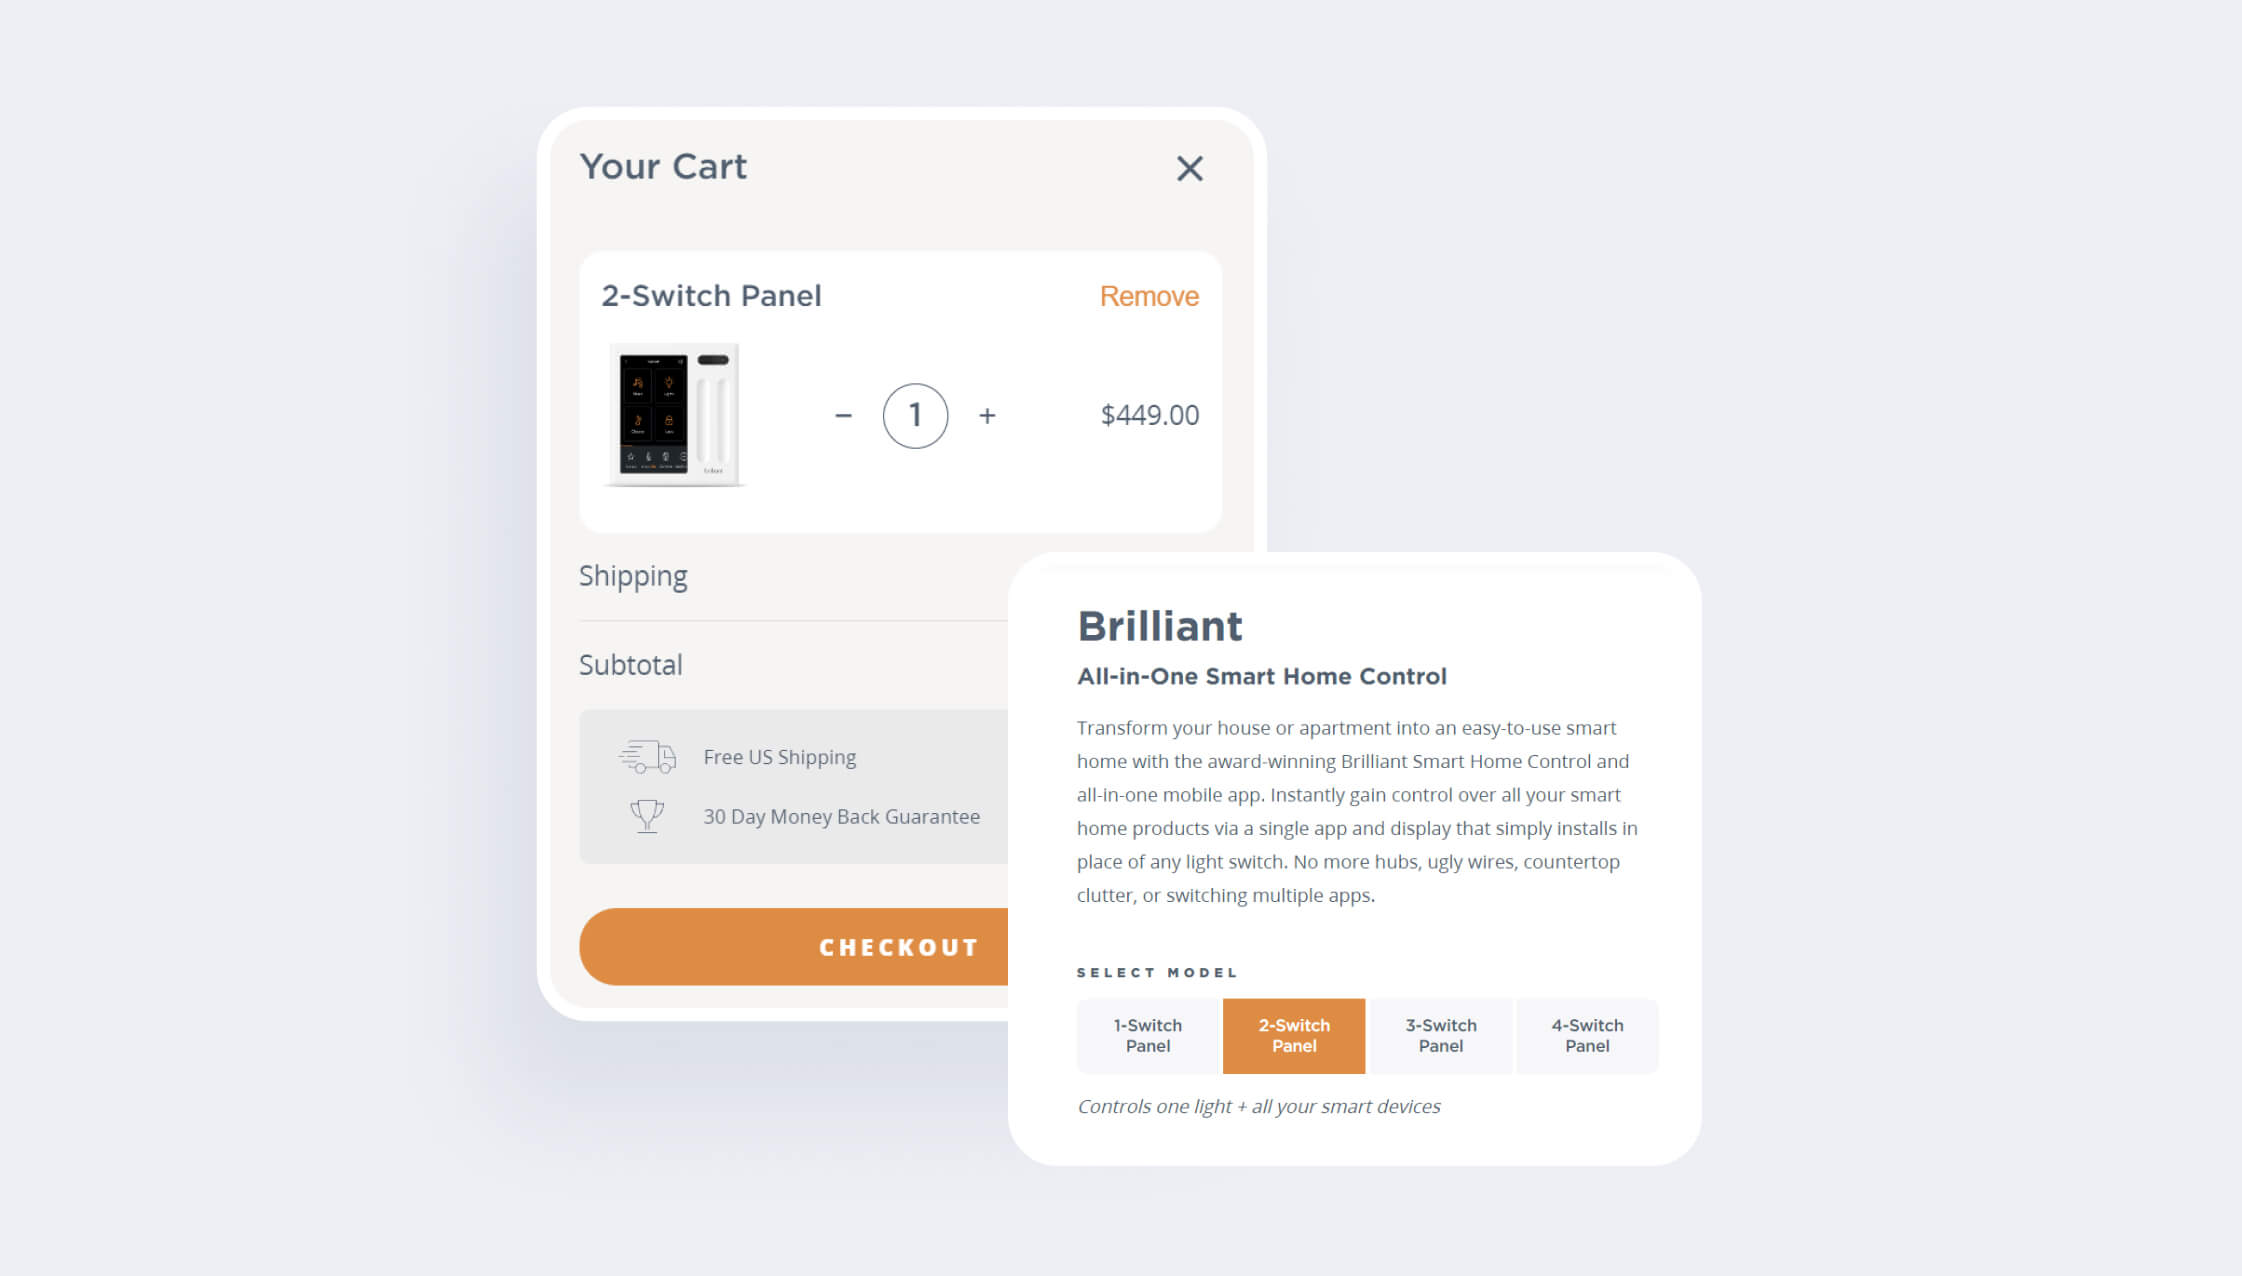This screenshot has height=1276, width=2242.
Task: Select the 4-Switch Panel model
Action: pos(1589,1034)
